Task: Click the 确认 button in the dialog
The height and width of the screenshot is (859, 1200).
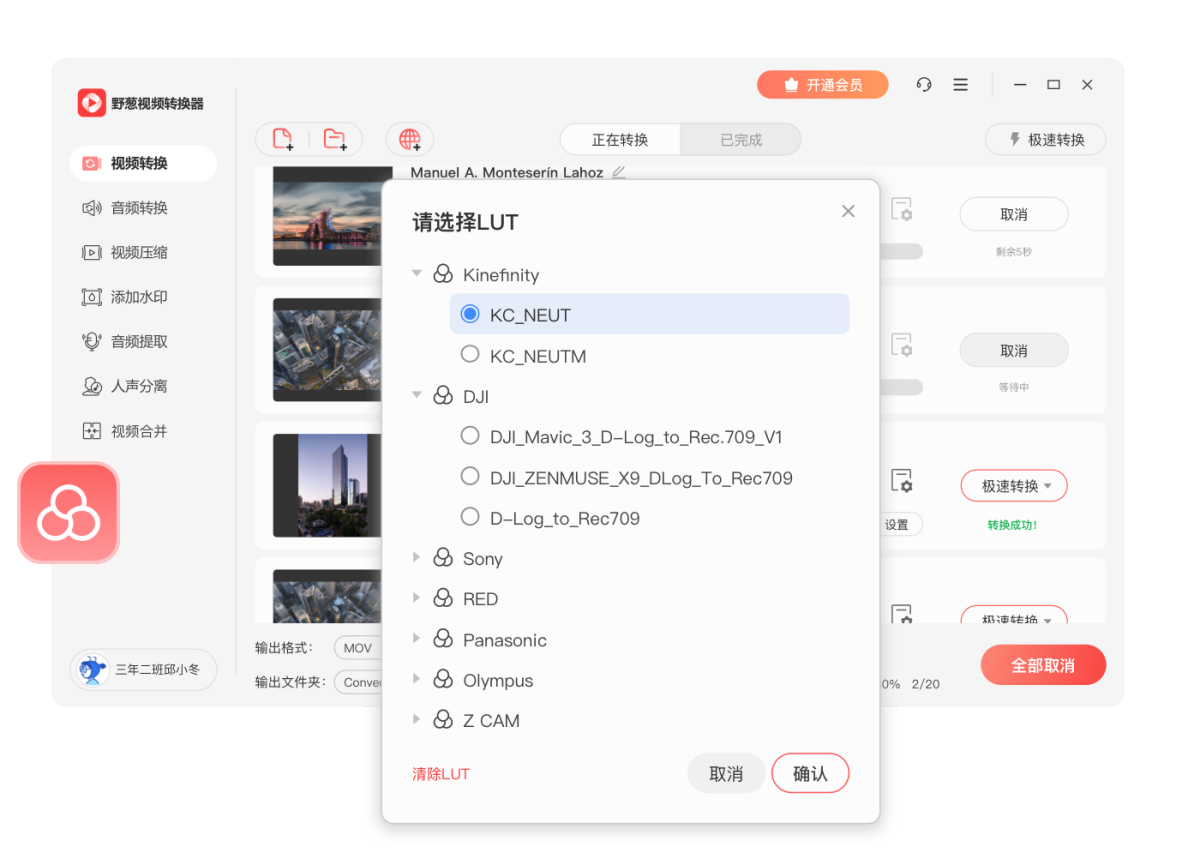Action: [x=810, y=773]
